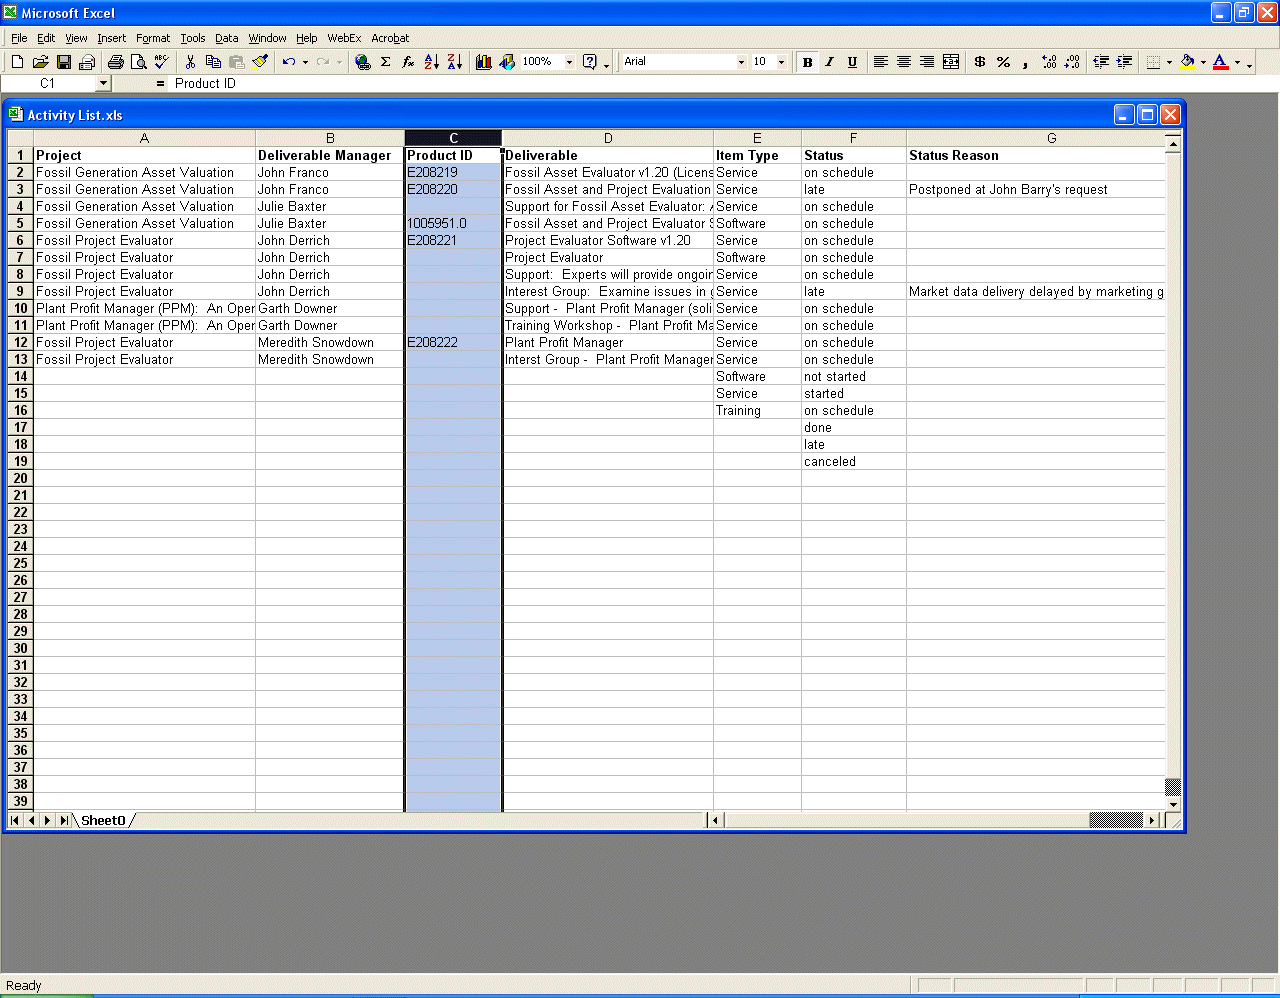The height and width of the screenshot is (998, 1280).
Task: Open a file with the folder icon
Action: point(40,62)
